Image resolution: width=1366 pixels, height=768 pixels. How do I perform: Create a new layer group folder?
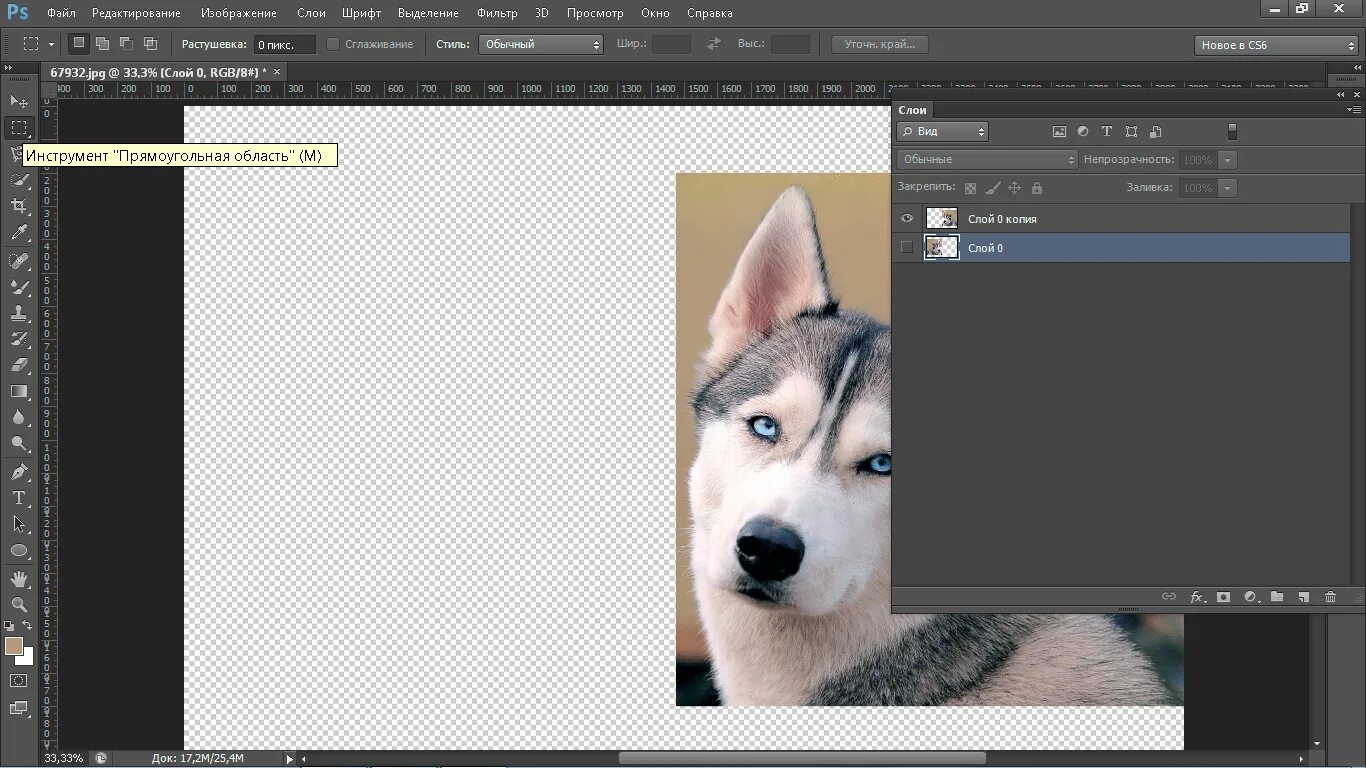pos(1277,597)
